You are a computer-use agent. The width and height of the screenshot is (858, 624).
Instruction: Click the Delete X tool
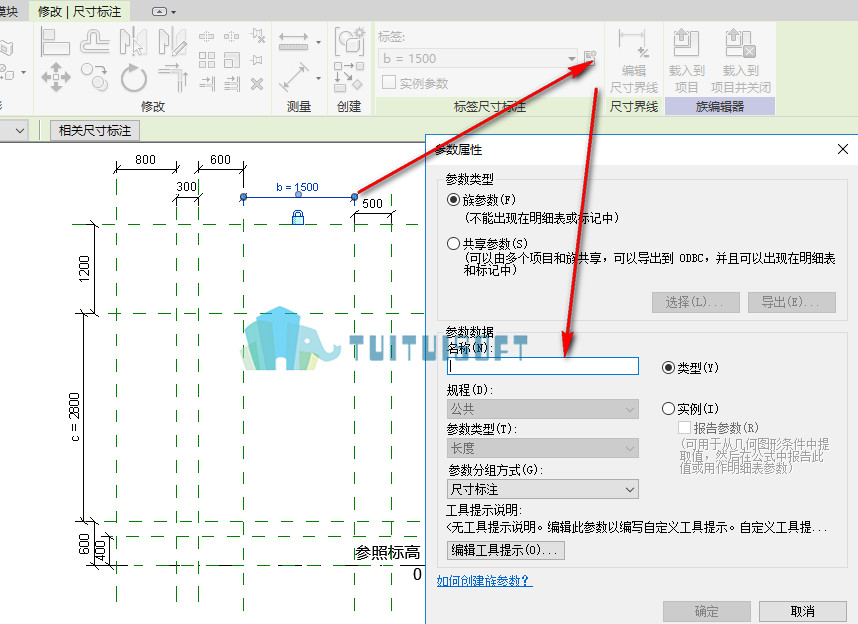click(257, 84)
